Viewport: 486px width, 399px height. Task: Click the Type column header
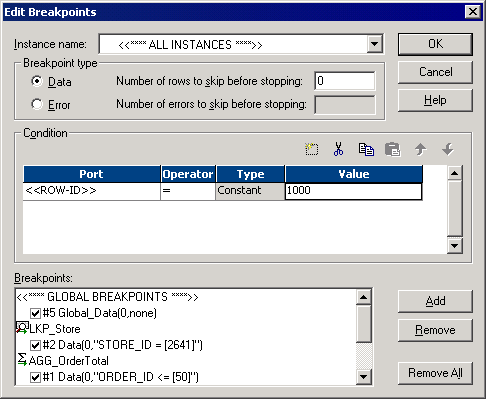pyautogui.click(x=250, y=174)
